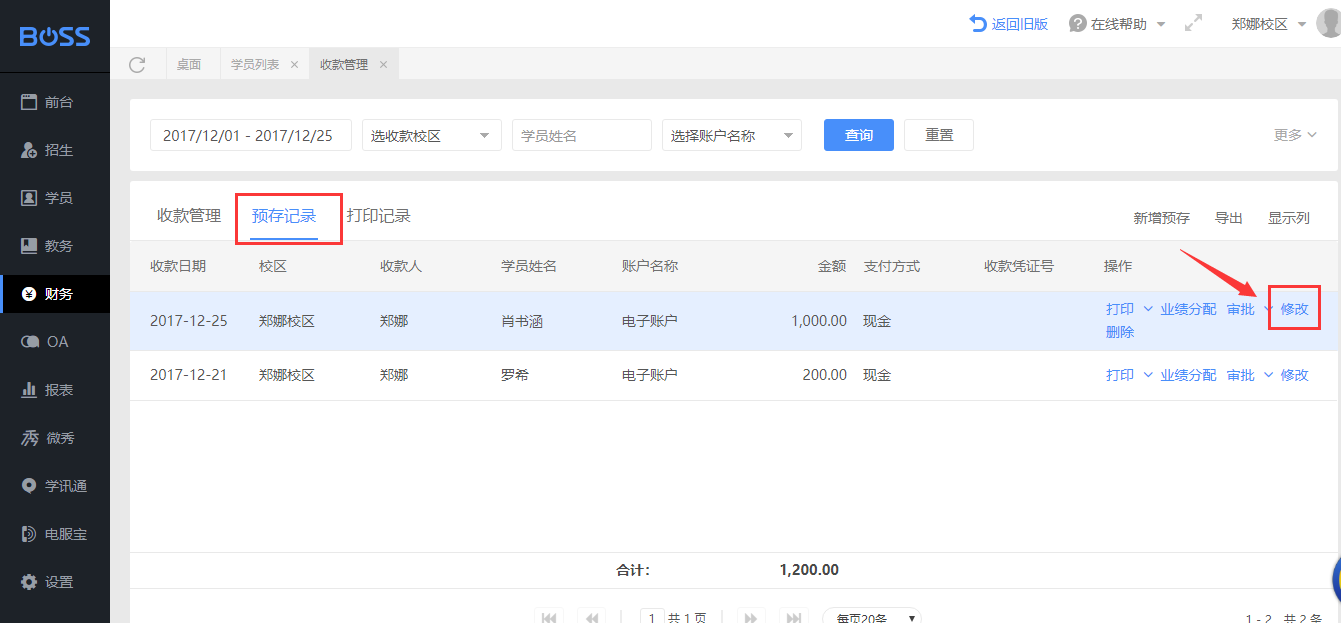1341x623 pixels.
Task: Click 审批 in 肖书涵 row
Action: pos(1241,309)
